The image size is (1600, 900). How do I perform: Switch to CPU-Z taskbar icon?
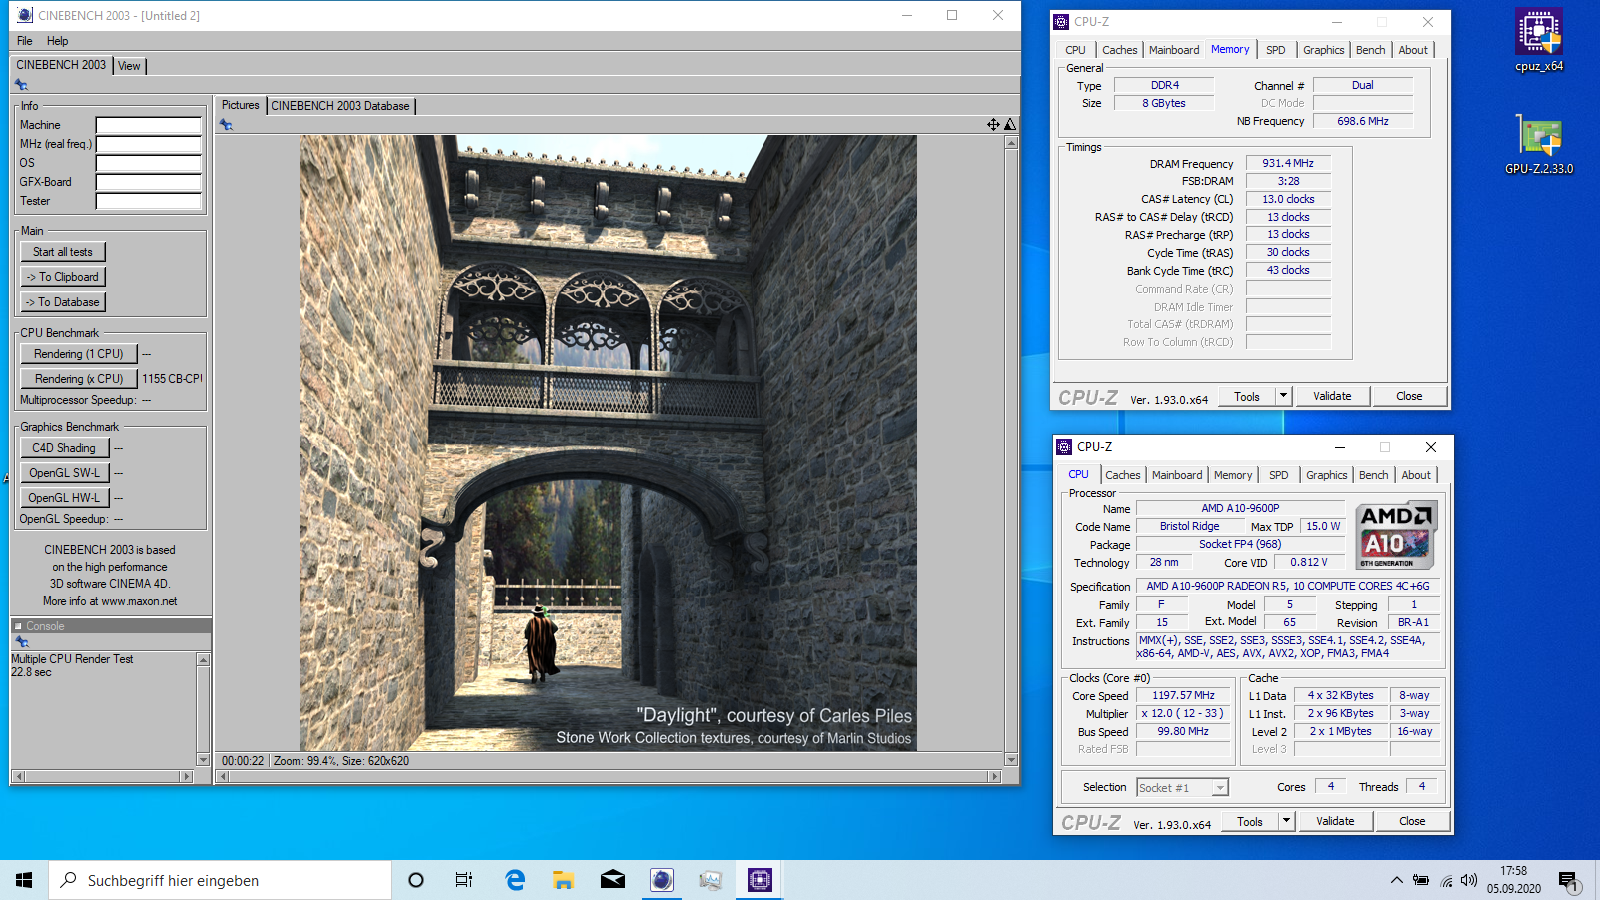tap(760, 880)
